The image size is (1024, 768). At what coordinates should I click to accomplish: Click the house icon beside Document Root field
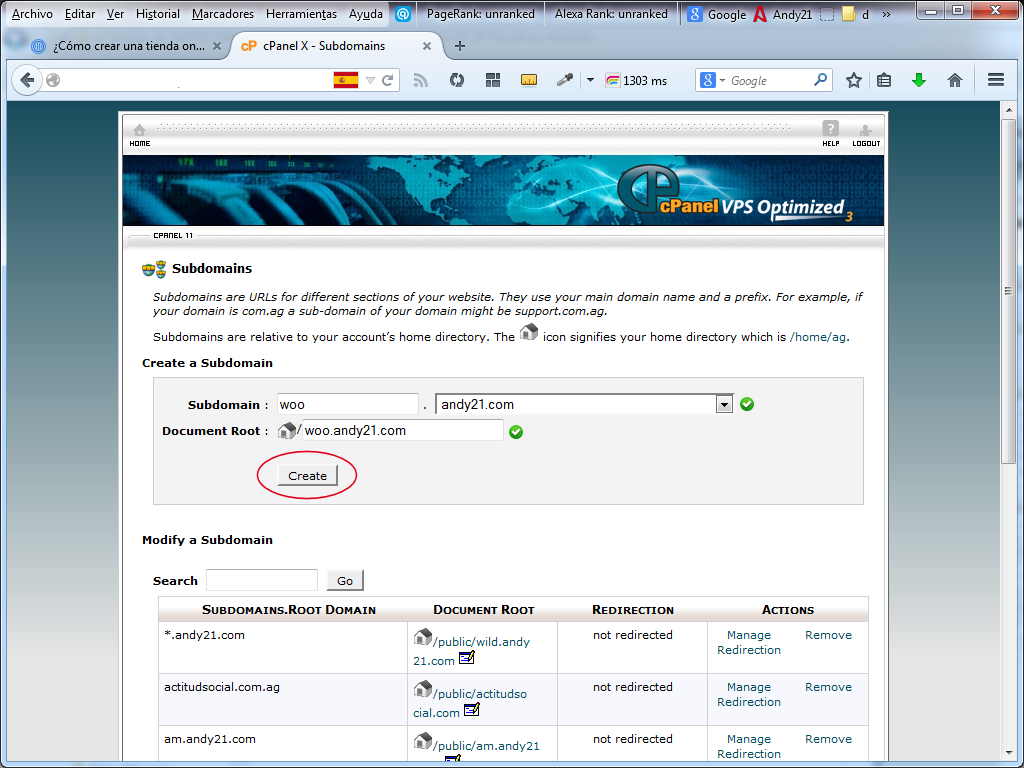click(287, 430)
